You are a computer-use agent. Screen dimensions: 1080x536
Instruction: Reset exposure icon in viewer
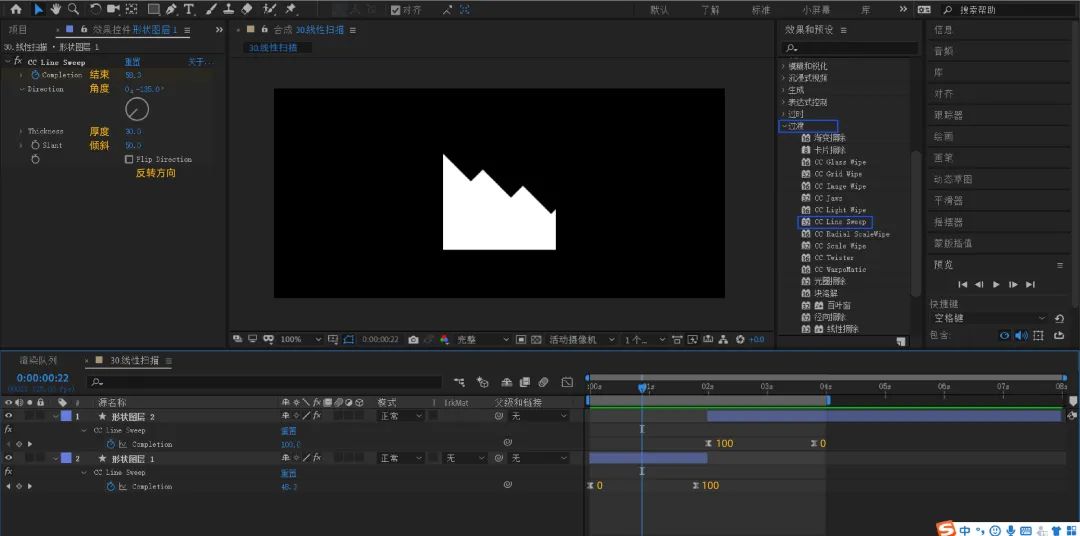tap(740, 340)
